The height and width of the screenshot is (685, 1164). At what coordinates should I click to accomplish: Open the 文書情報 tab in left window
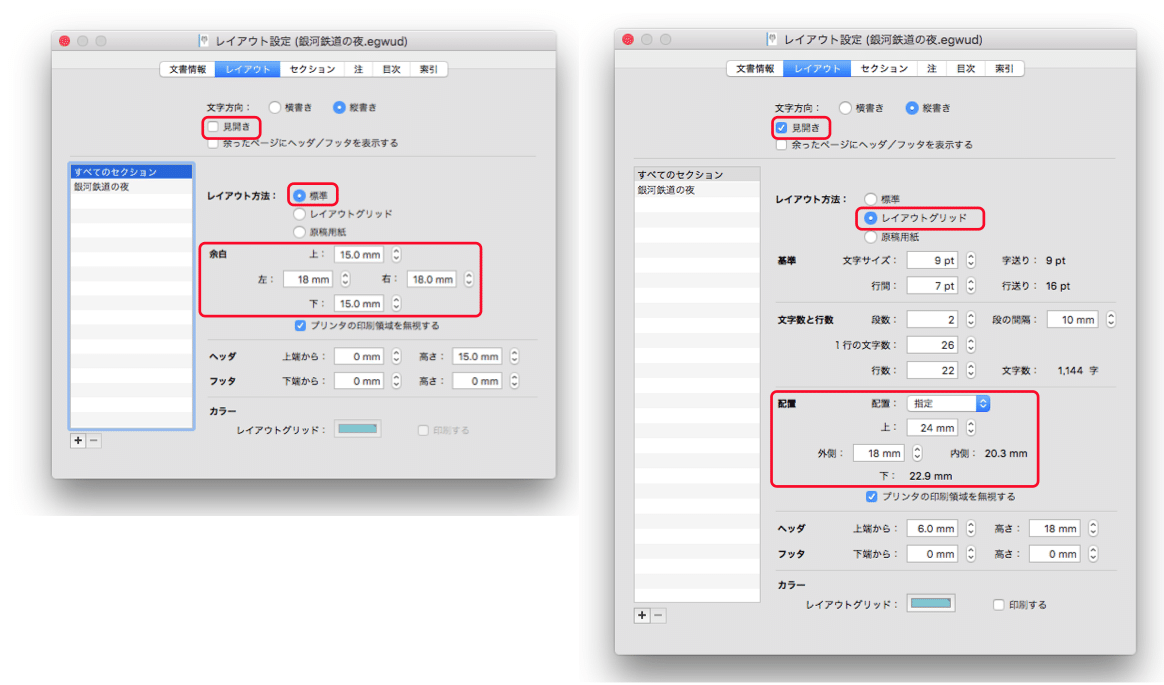187,69
